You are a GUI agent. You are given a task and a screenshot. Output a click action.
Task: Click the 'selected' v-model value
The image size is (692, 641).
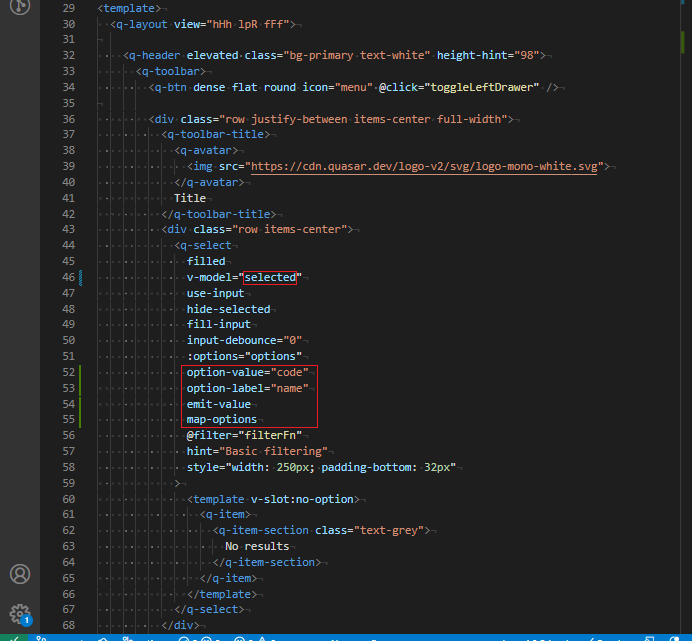pyautogui.click(x=270, y=278)
